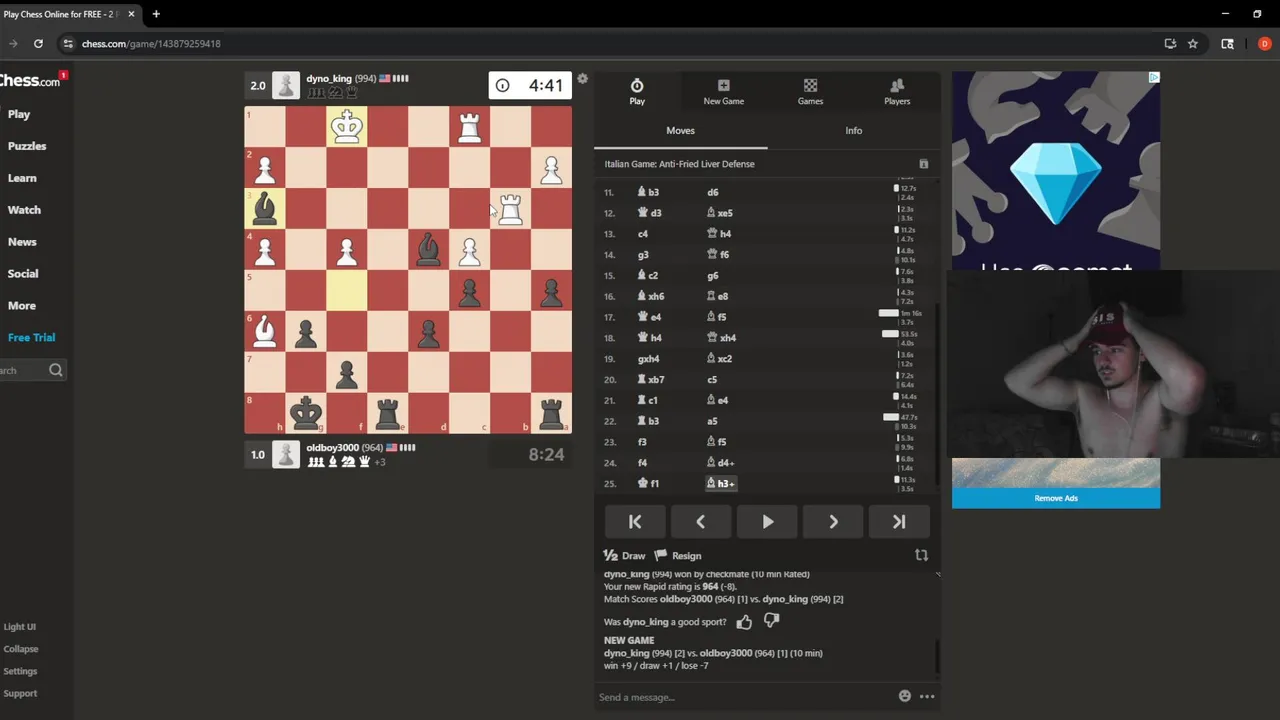Select the Play tab with clock icon
Screen dimensions: 1280x720
[637, 92]
